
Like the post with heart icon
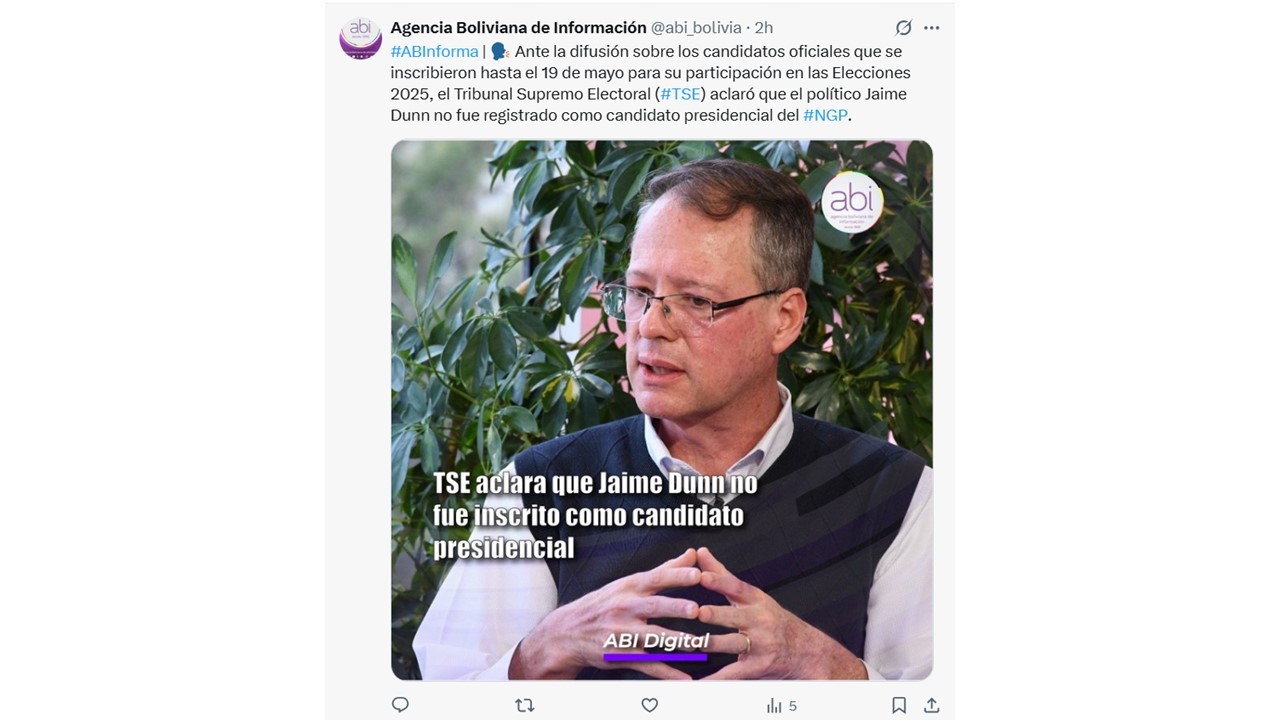point(649,705)
